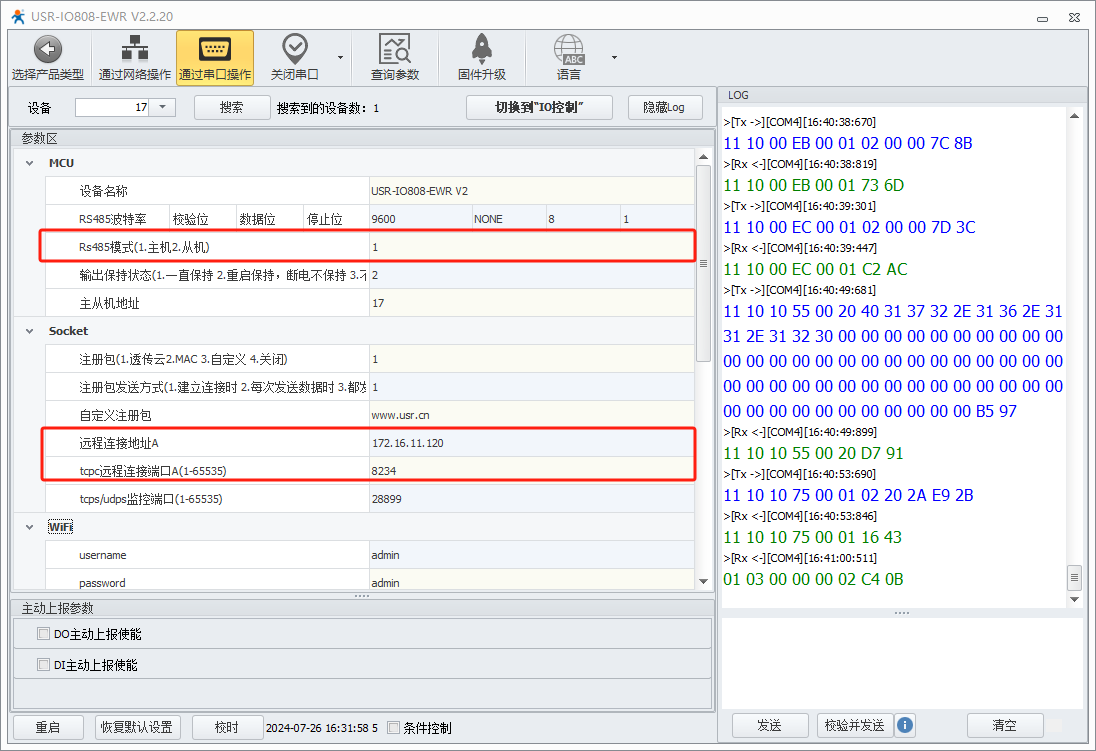Open the 设备 address dropdown arrow
Viewport: 1096px width, 751px height.
[x=163, y=107]
